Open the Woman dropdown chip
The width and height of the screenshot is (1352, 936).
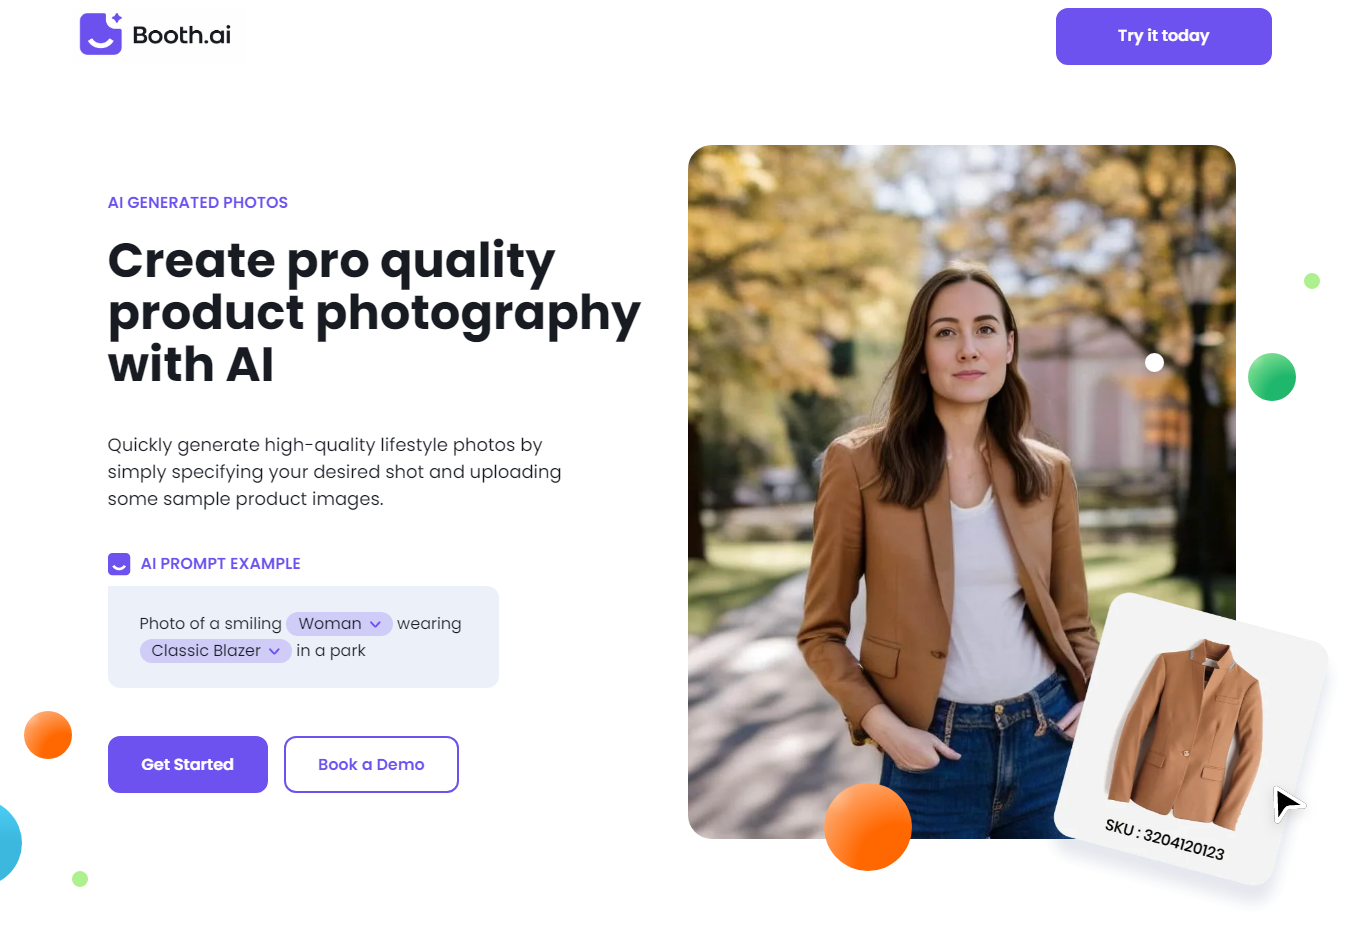click(x=339, y=624)
